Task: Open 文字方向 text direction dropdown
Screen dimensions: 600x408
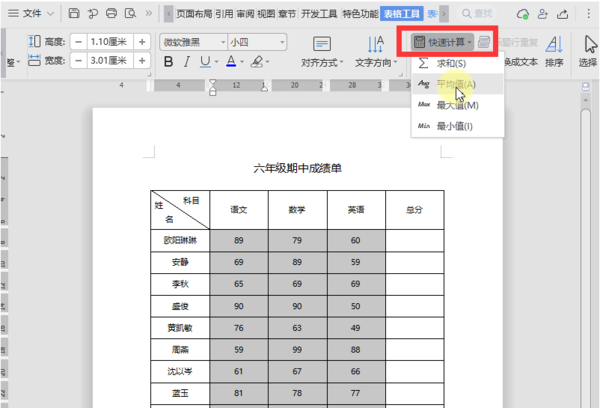Action: pyautogui.click(x=376, y=52)
